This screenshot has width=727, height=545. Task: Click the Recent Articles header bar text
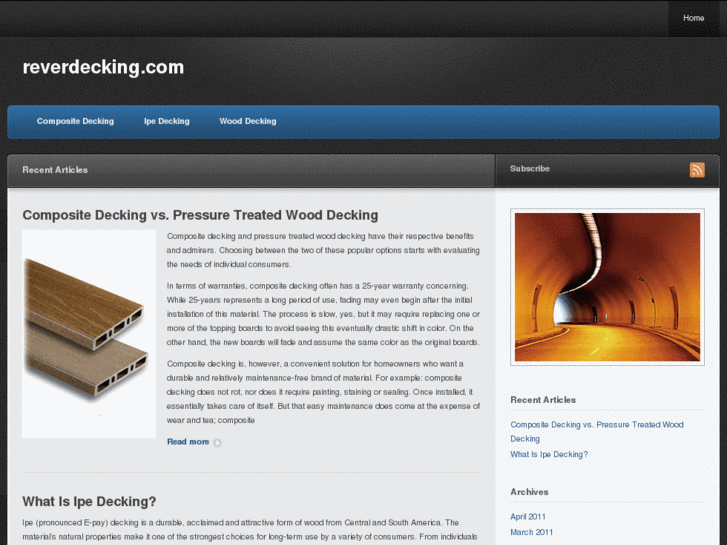click(x=55, y=170)
